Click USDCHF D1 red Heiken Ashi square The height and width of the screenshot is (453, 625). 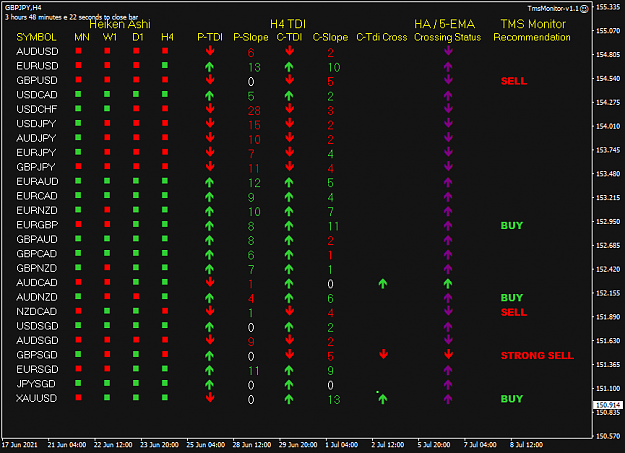coord(136,108)
